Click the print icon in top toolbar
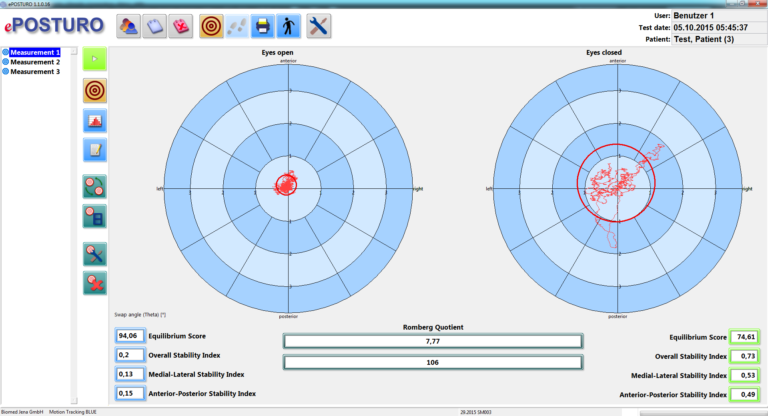Screen dimensions: 768x416 pos(262,26)
